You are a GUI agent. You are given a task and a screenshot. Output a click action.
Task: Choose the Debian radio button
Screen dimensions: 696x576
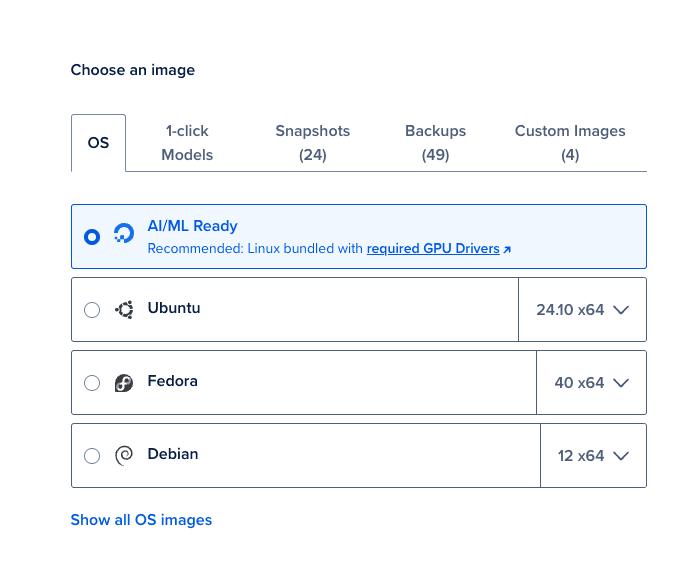click(x=92, y=456)
